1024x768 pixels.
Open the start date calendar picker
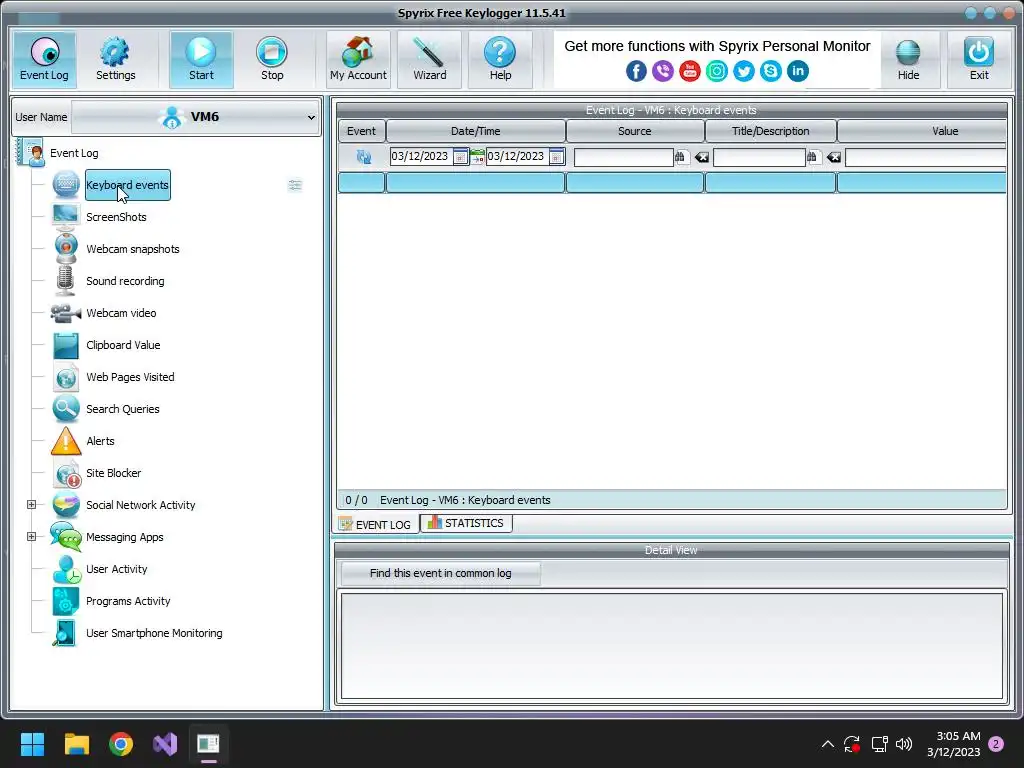pos(460,157)
